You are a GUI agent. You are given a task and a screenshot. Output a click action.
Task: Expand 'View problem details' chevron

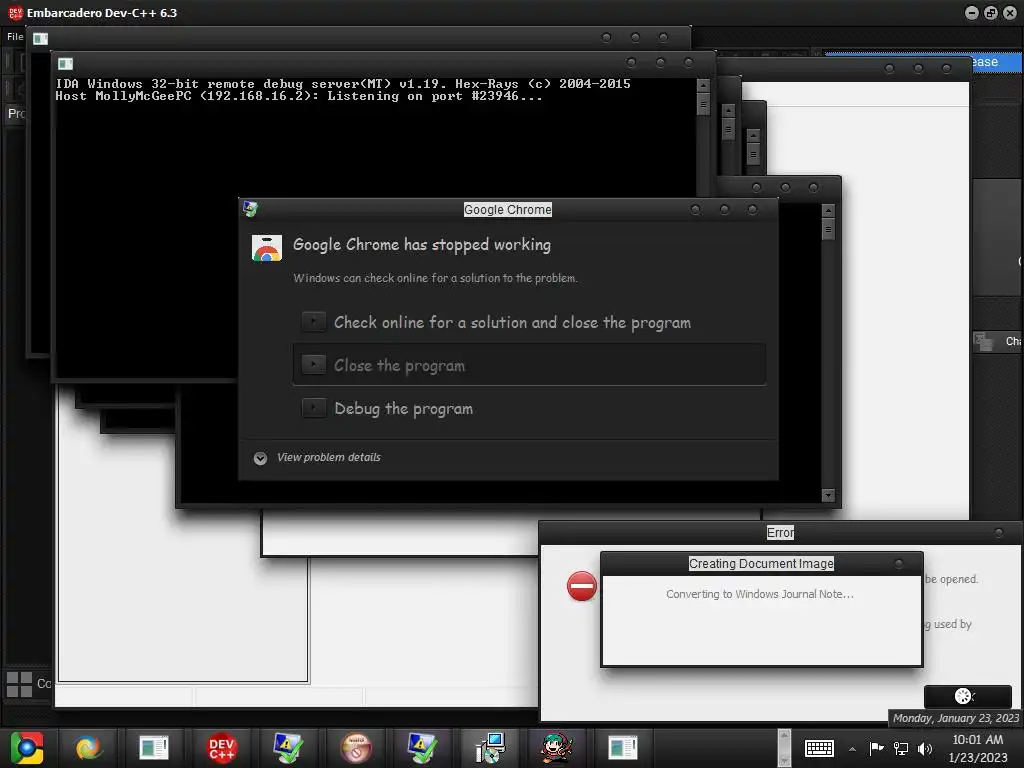260,458
